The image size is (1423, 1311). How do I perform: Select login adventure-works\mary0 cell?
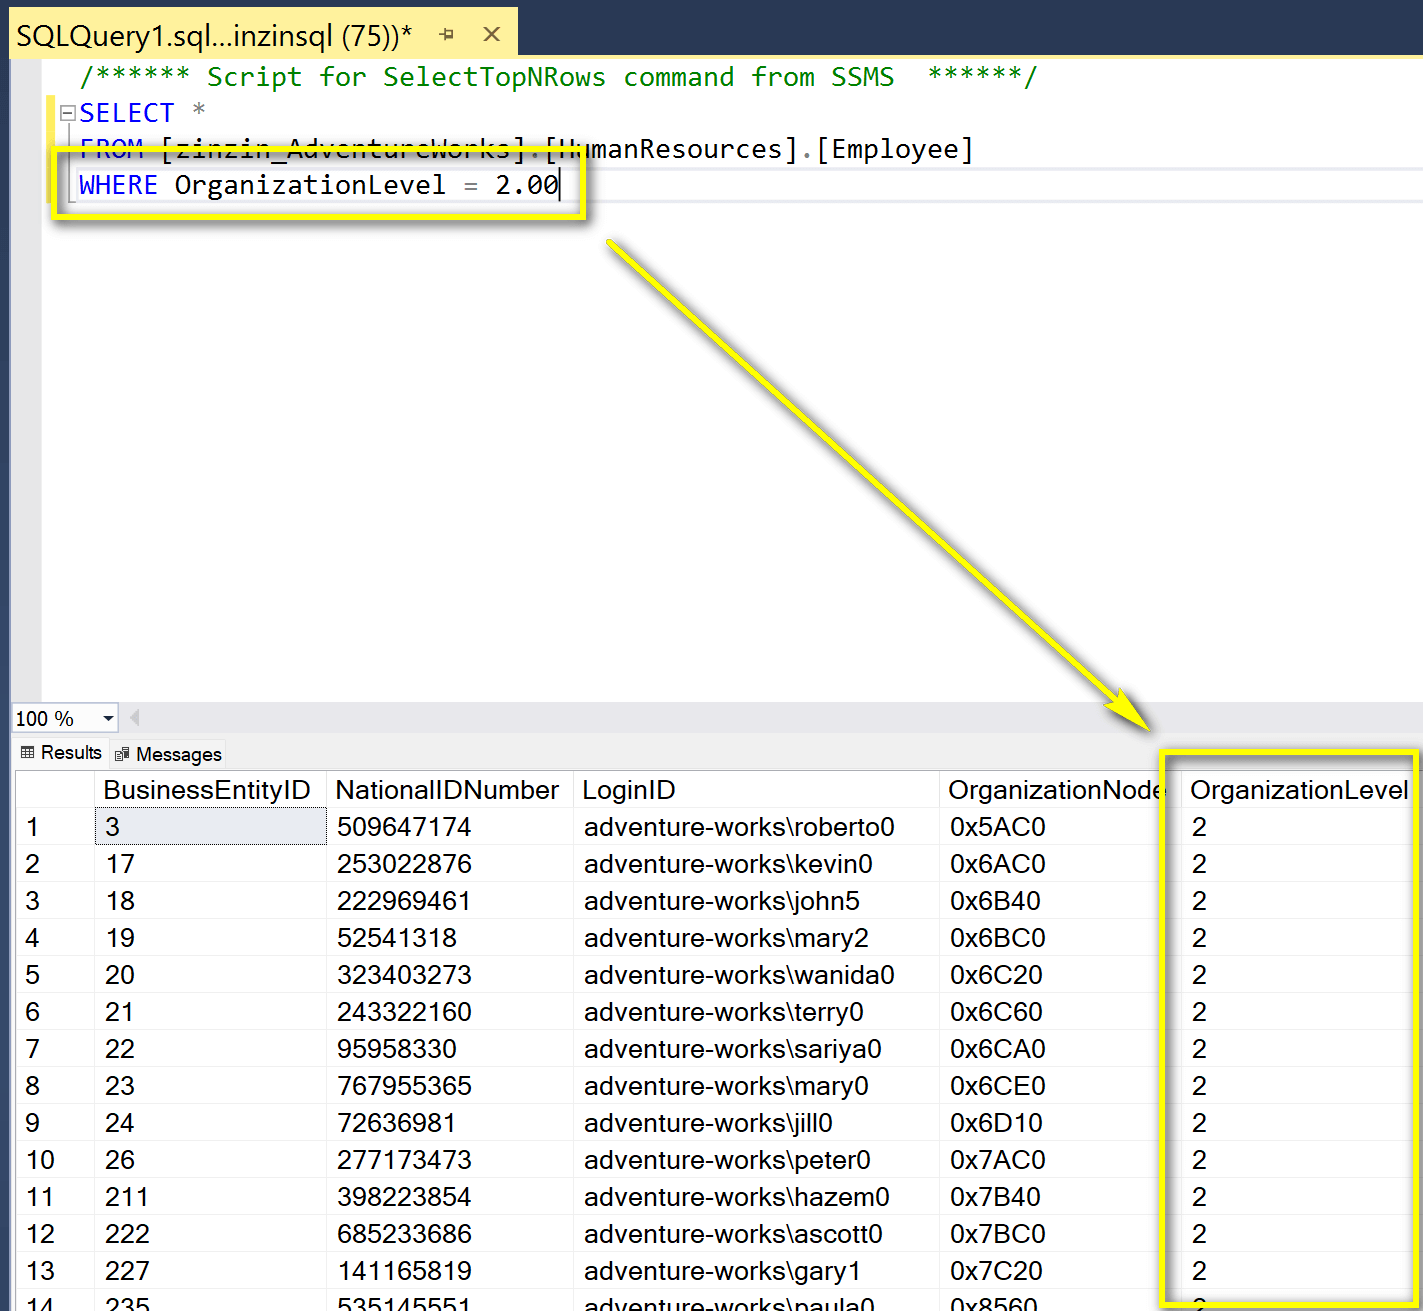[x=756, y=1086]
